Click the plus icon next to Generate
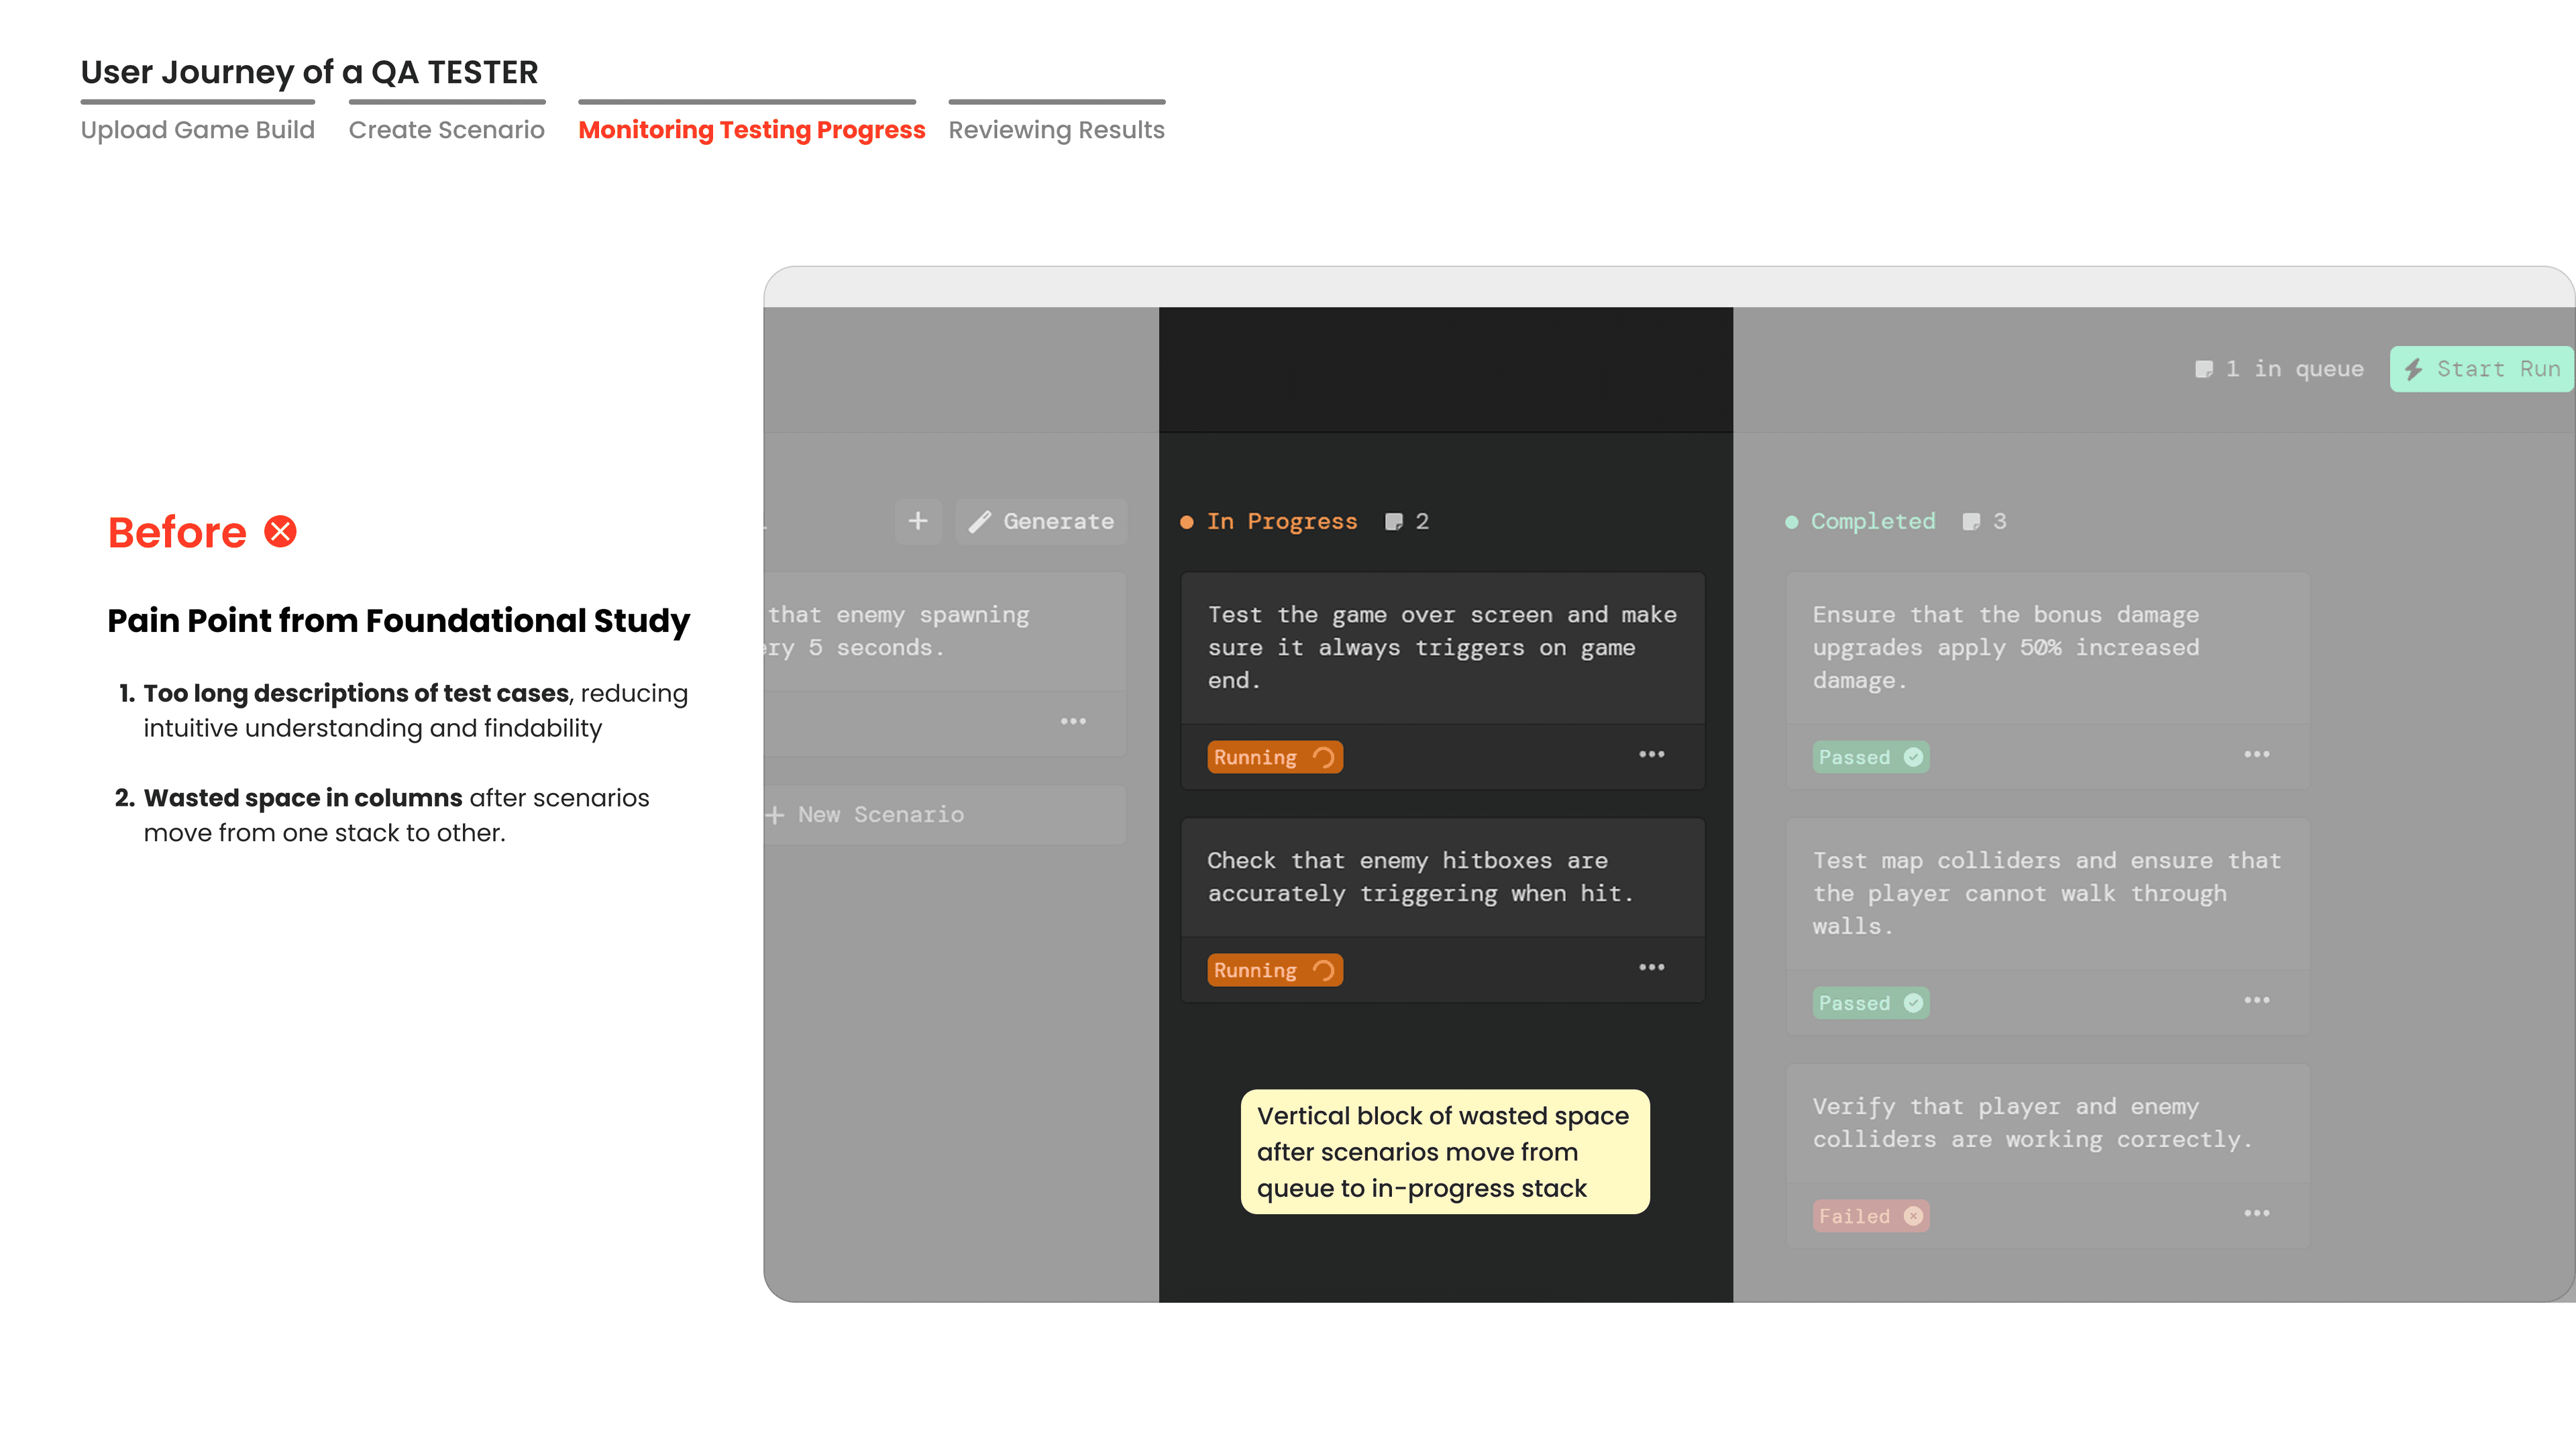Viewport: 2576px width, 1449px height. tap(917, 521)
